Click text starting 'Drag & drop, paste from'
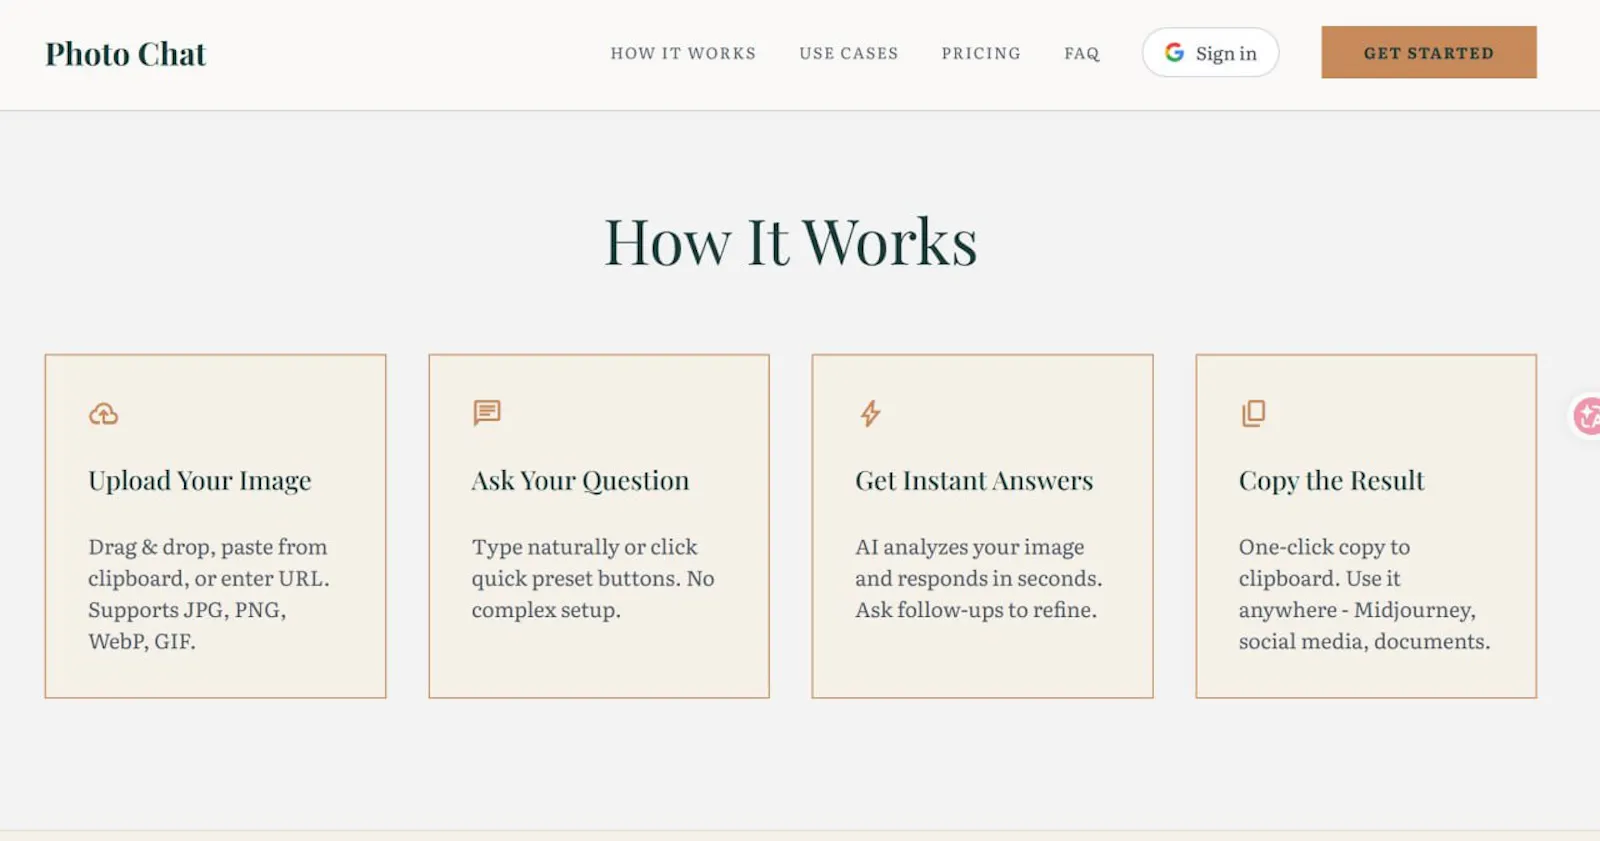Screen dimensions: 1600x841 click(208, 594)
